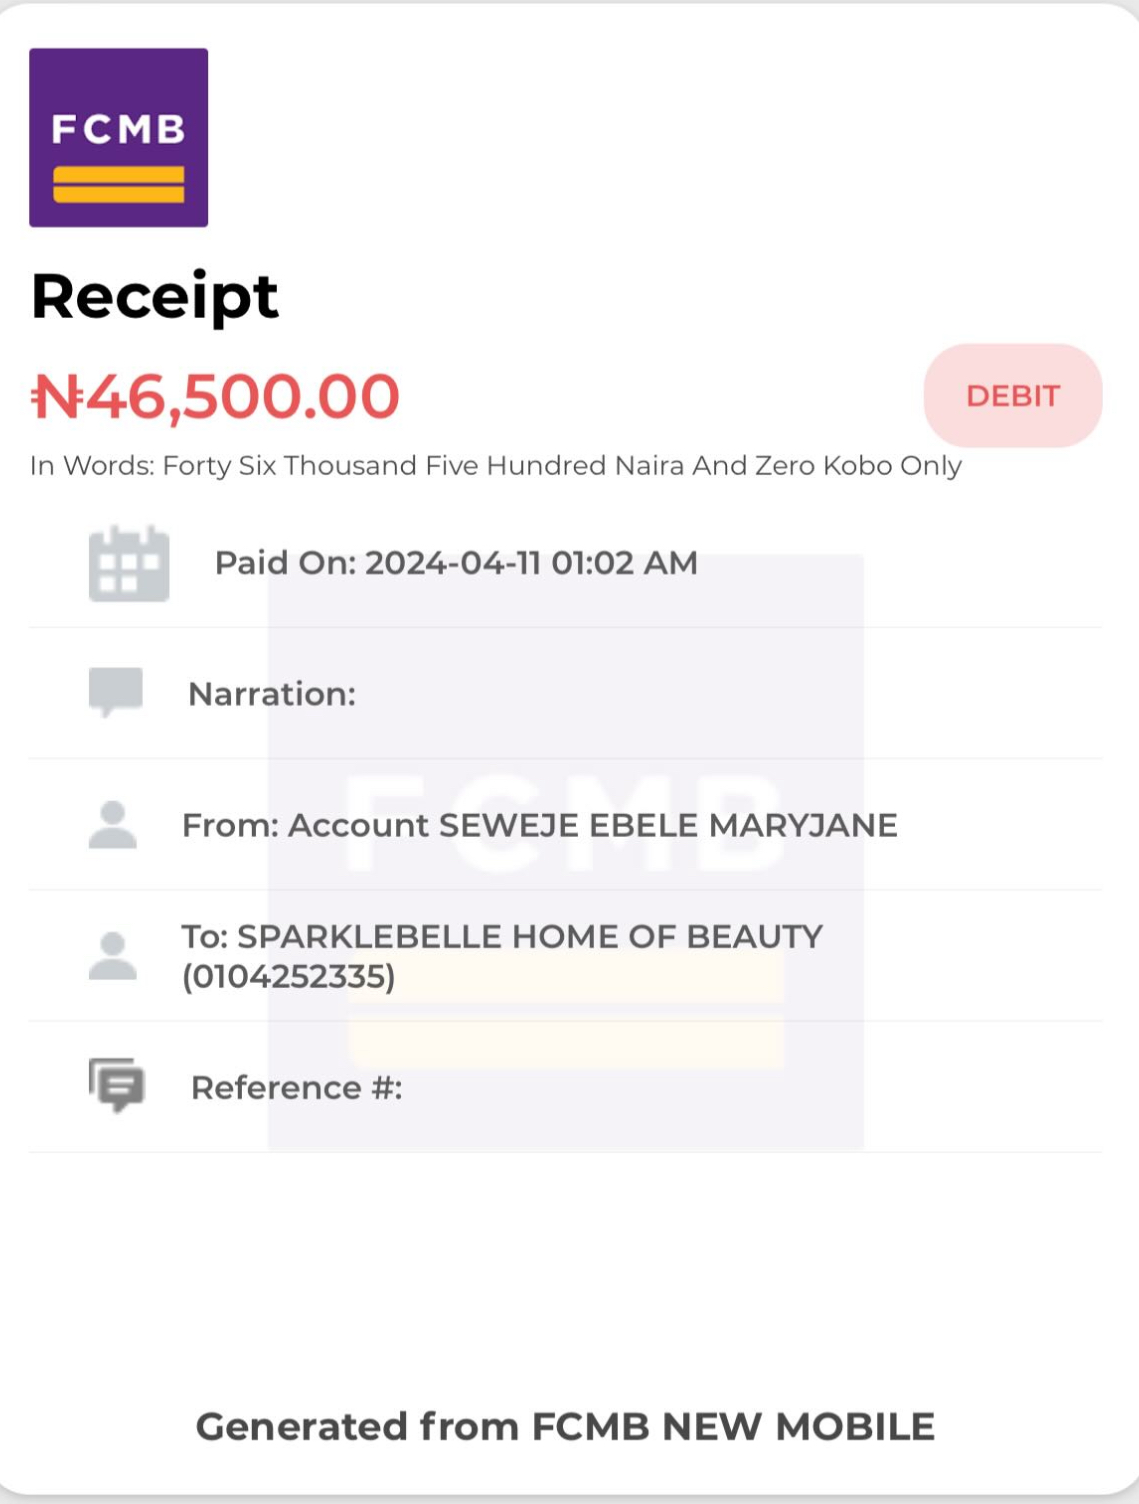
Task: Click the Narration label
Action: 272,694
